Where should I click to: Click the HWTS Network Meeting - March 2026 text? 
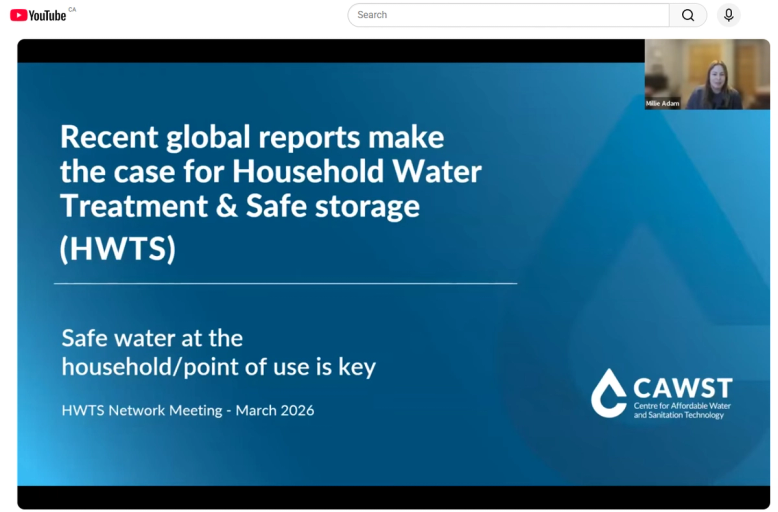[x=188, y=410]
